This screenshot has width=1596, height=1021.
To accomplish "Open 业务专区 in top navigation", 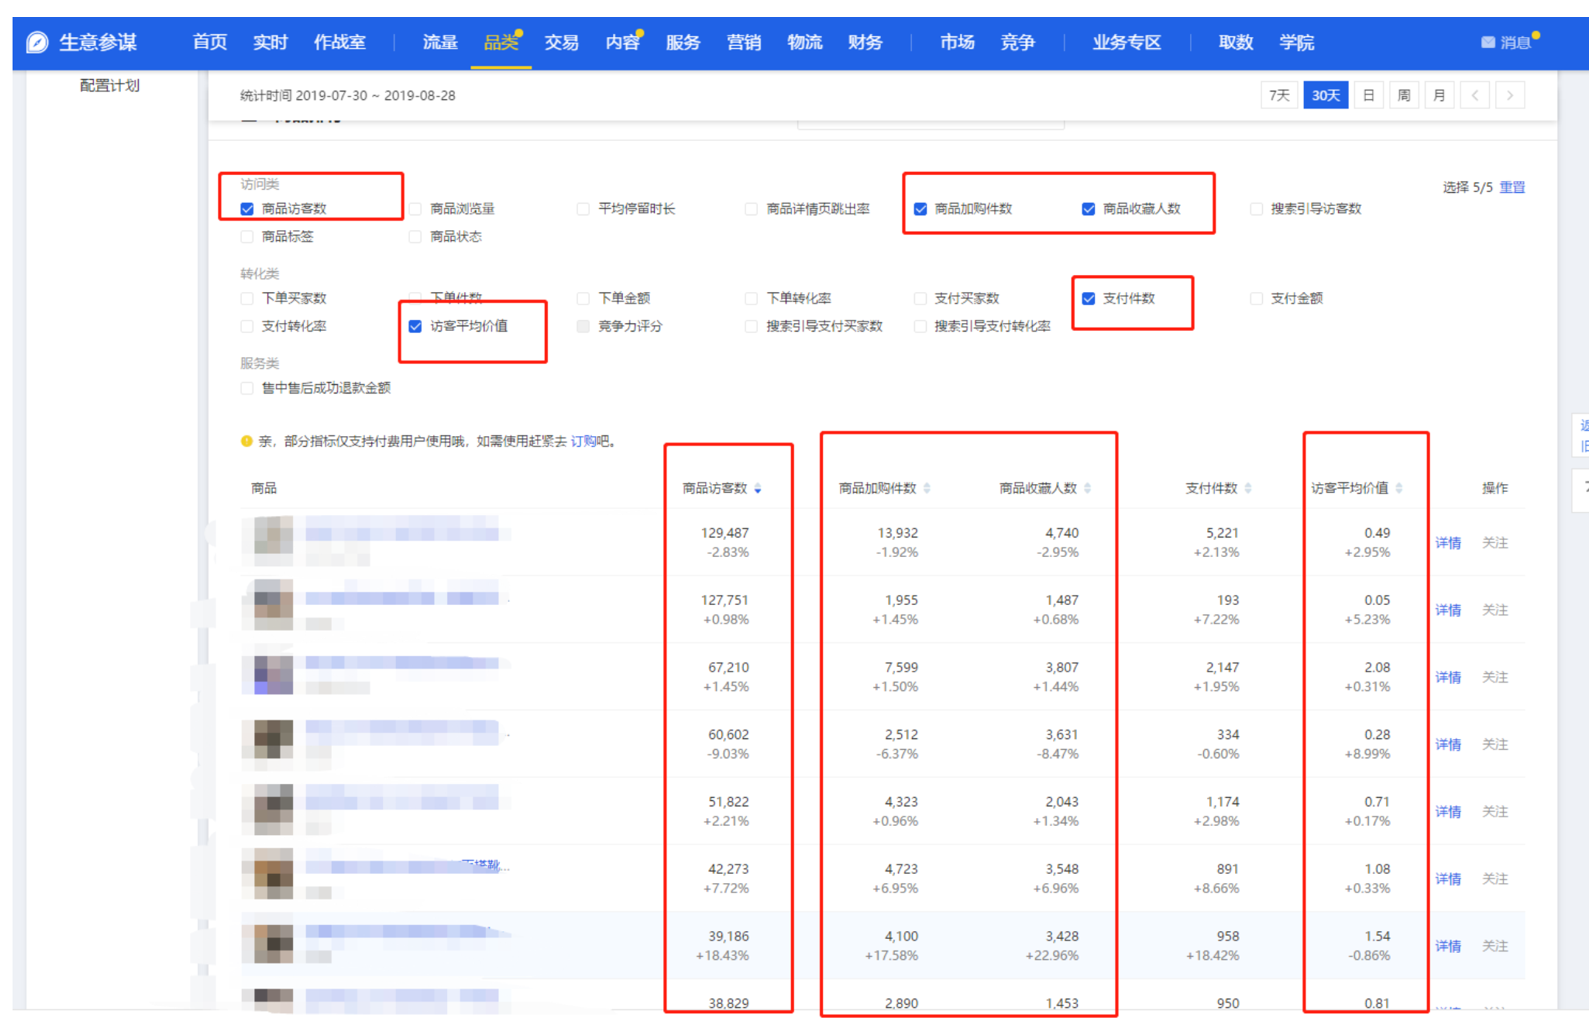I will [x=1127, y=42].
